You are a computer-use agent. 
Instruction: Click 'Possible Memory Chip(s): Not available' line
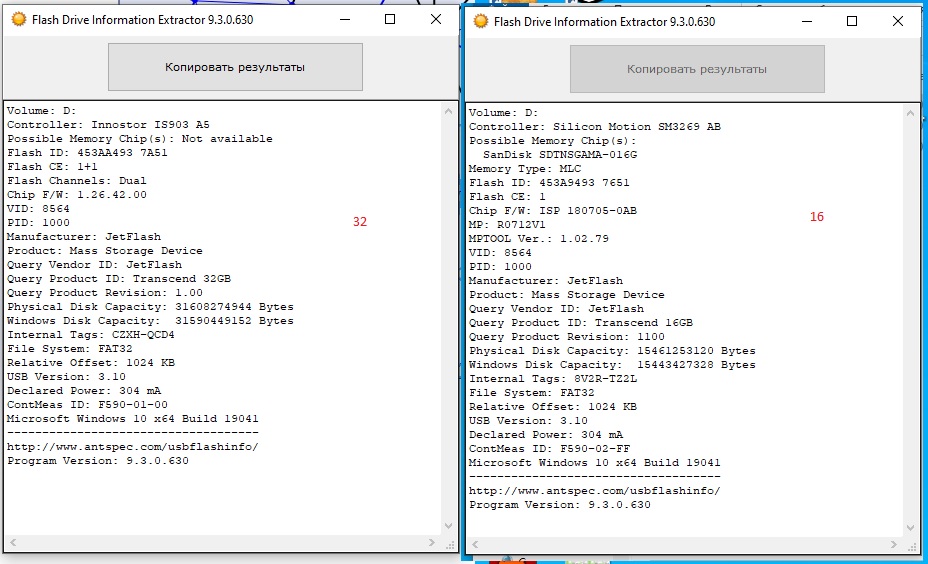[140, 138]
